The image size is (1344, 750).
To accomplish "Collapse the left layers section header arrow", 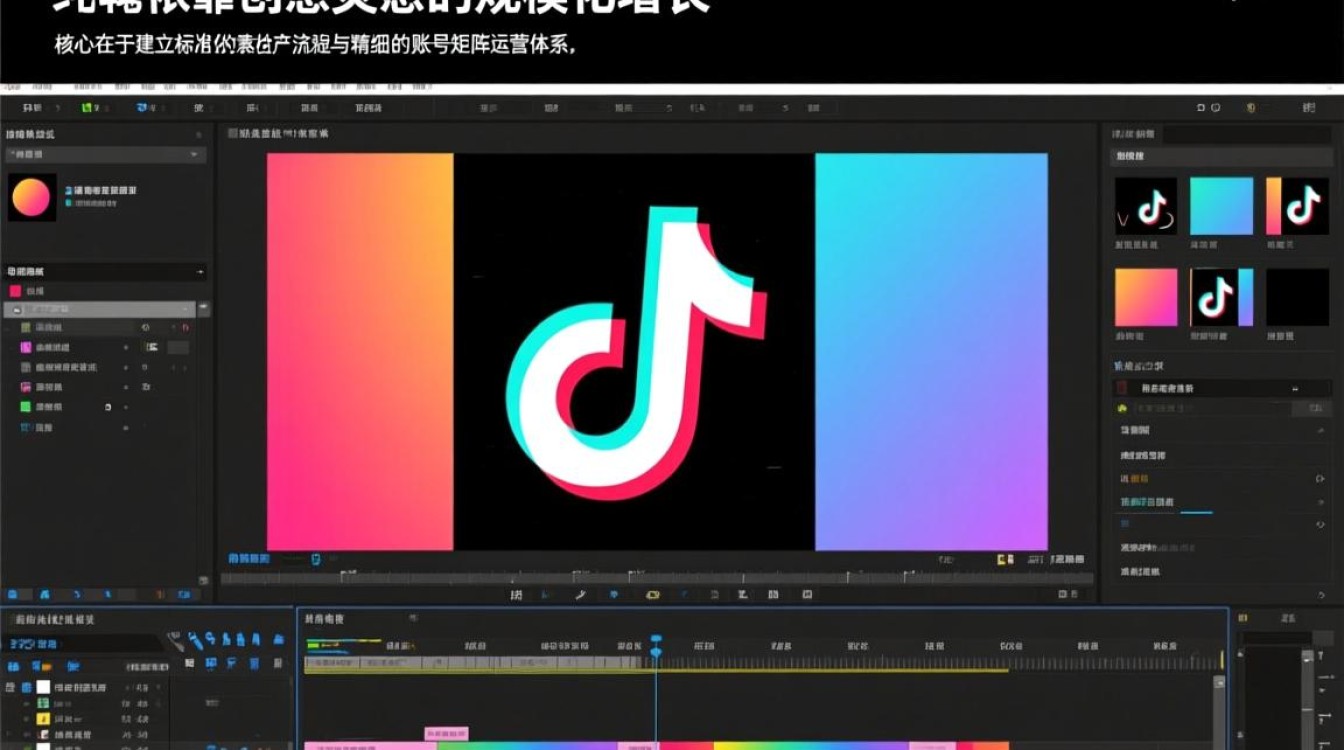I will (x=200, y=272).
